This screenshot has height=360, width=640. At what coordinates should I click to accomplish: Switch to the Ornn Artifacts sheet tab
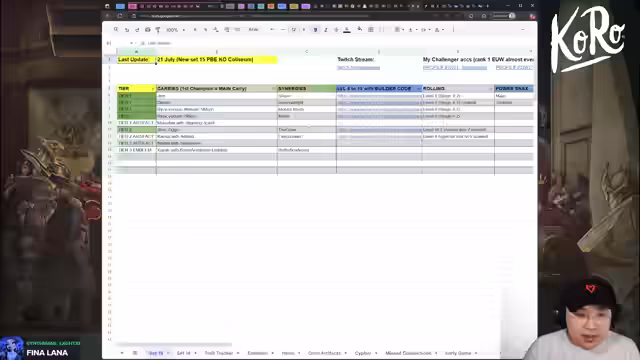pos(324,353)
